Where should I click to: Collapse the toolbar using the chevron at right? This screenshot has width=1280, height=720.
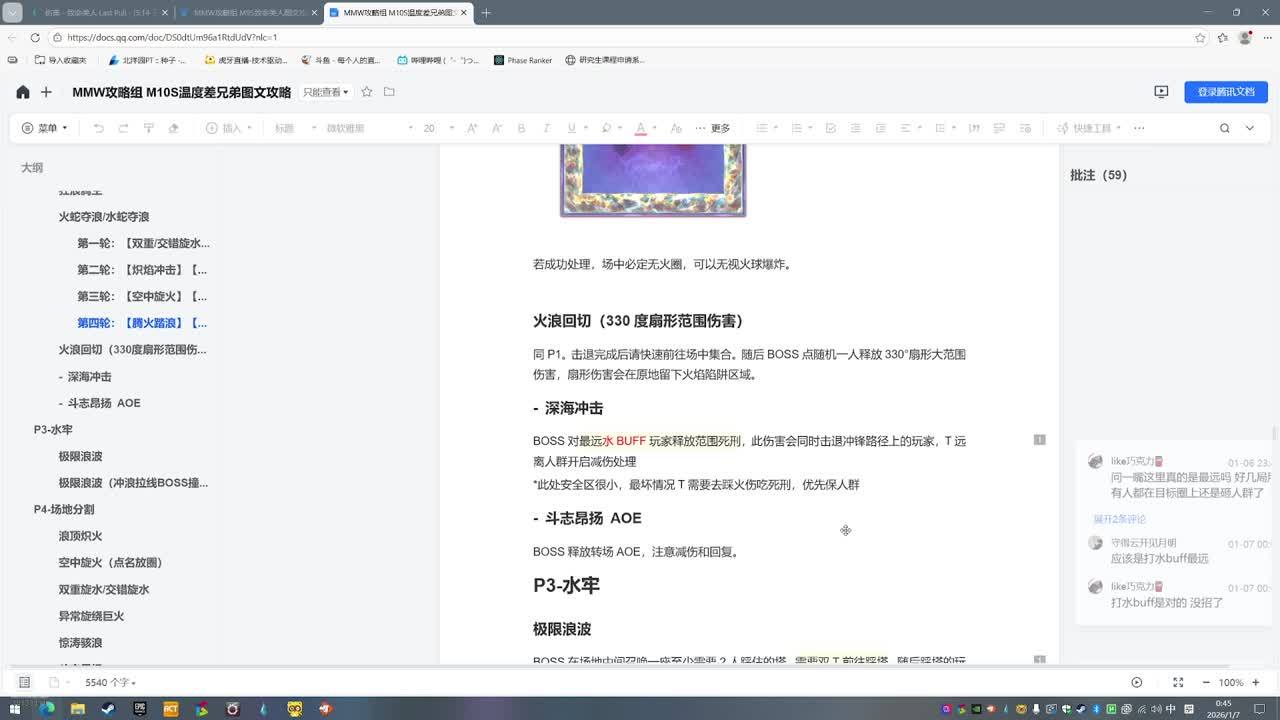click(1249, 128)
